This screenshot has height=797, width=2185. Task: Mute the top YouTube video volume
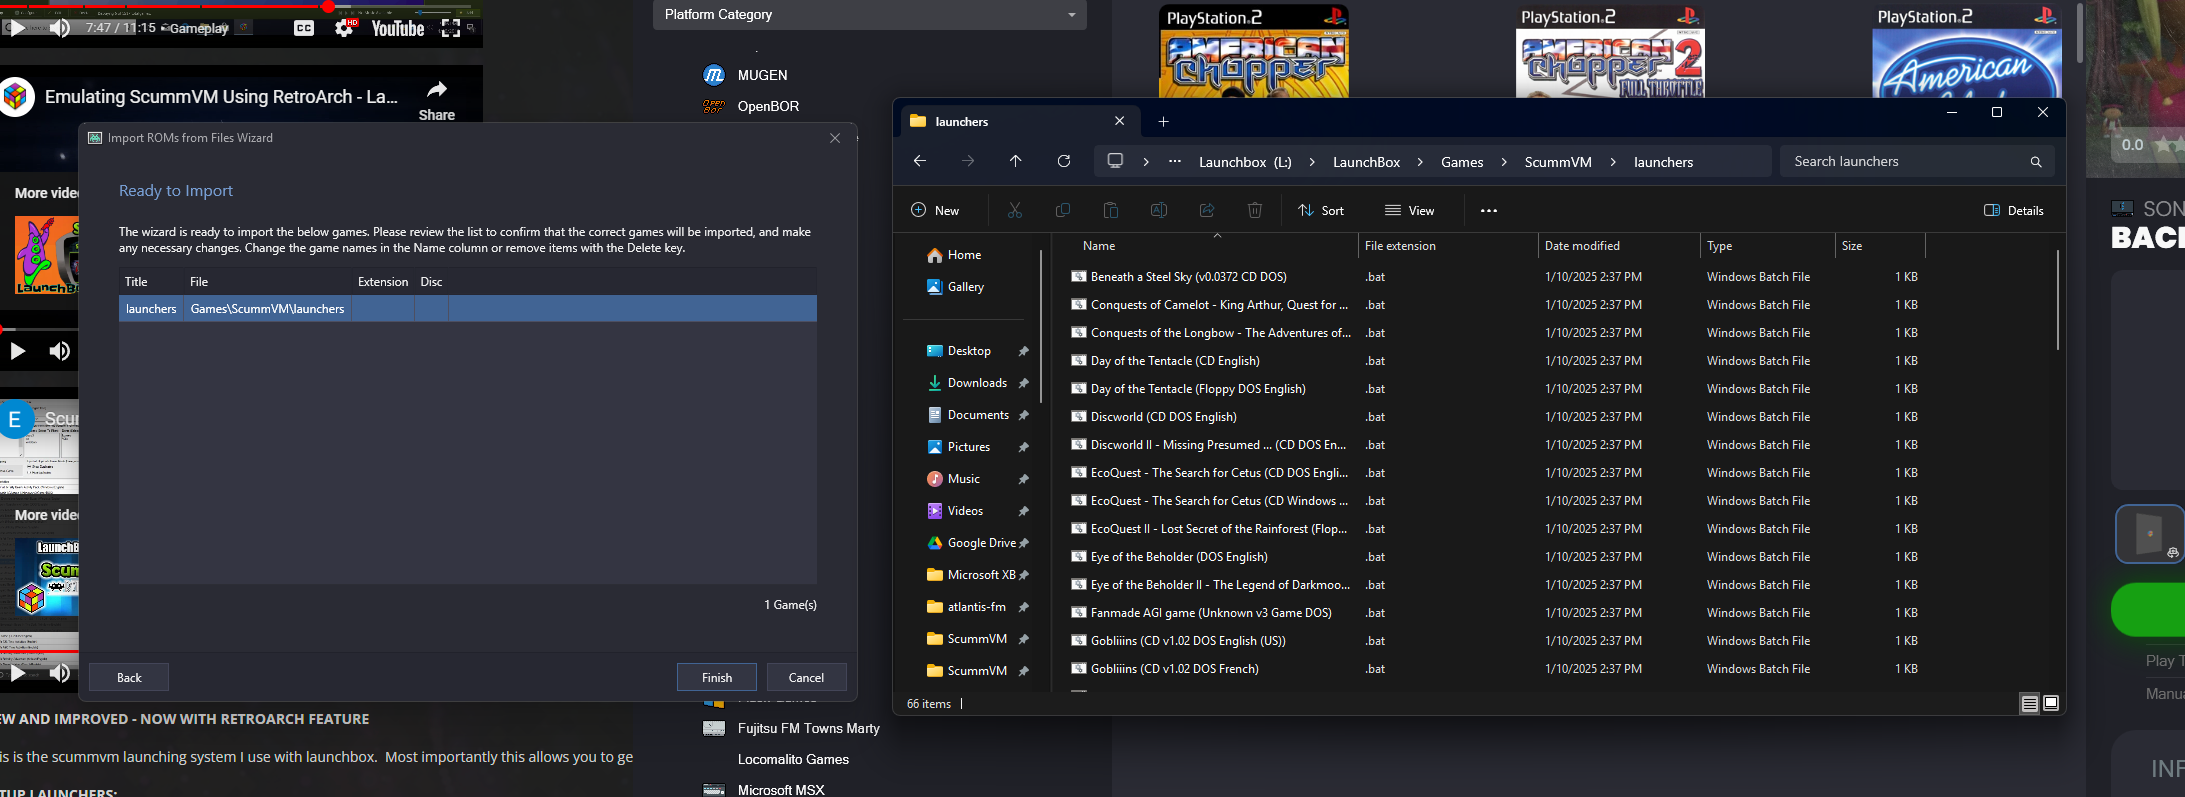pos(60,28)
